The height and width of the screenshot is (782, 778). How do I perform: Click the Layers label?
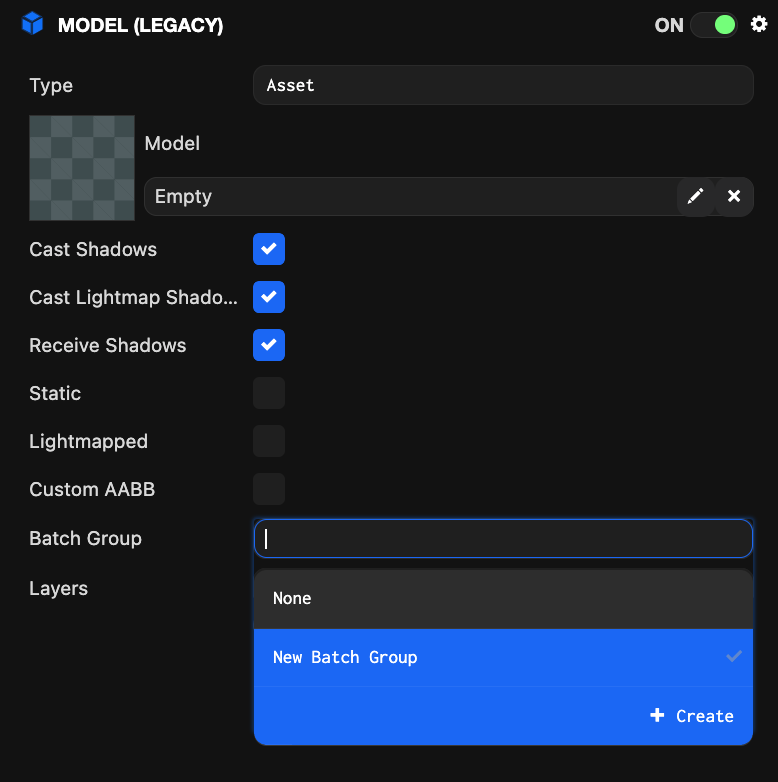tap(58, 588)
